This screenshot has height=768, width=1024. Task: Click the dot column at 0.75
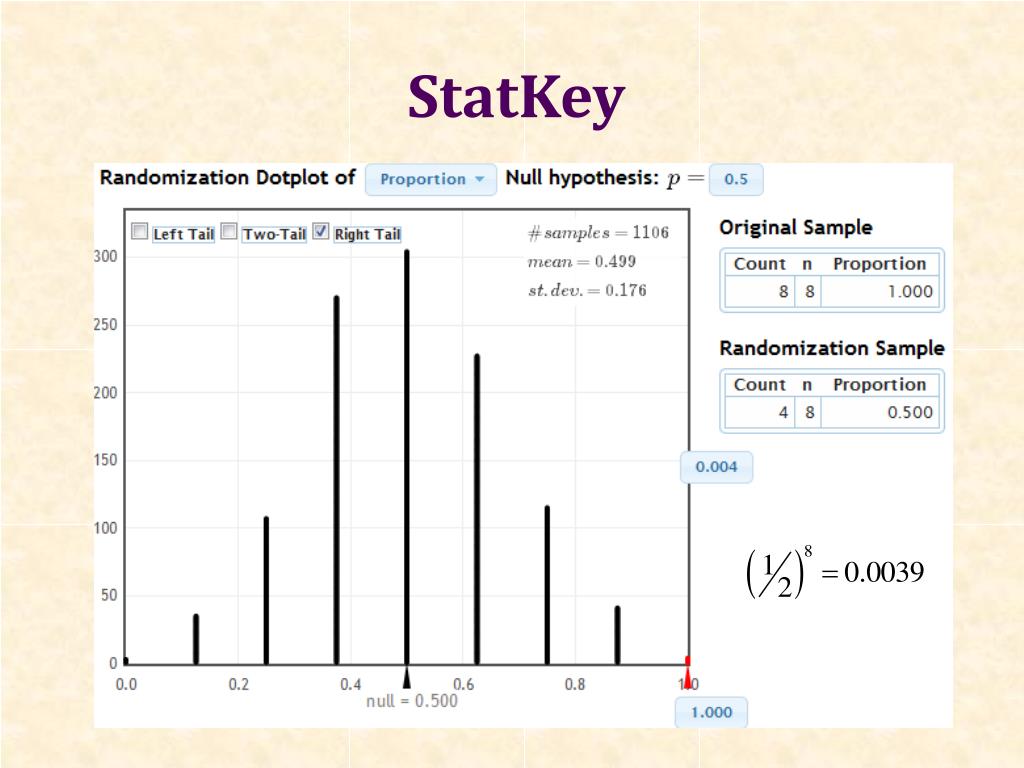(547, 585)
